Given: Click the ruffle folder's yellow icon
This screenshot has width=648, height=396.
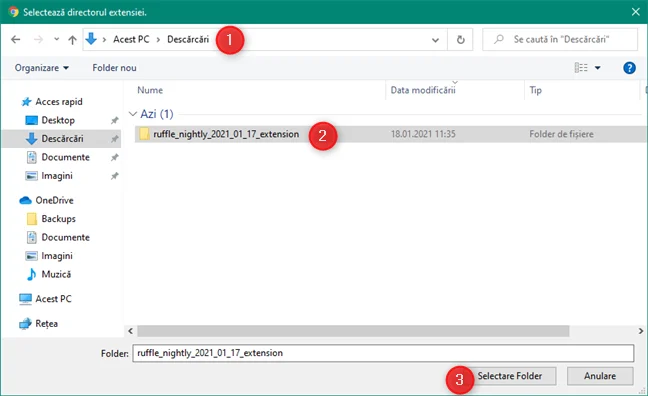Looking at the screenshot, I should (x=144, y=134).
